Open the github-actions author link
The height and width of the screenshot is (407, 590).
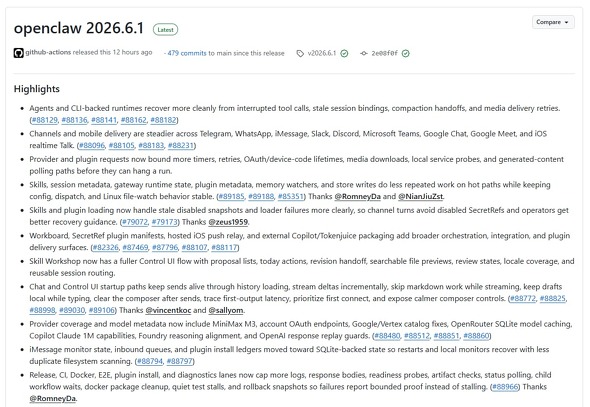point(48,52)
